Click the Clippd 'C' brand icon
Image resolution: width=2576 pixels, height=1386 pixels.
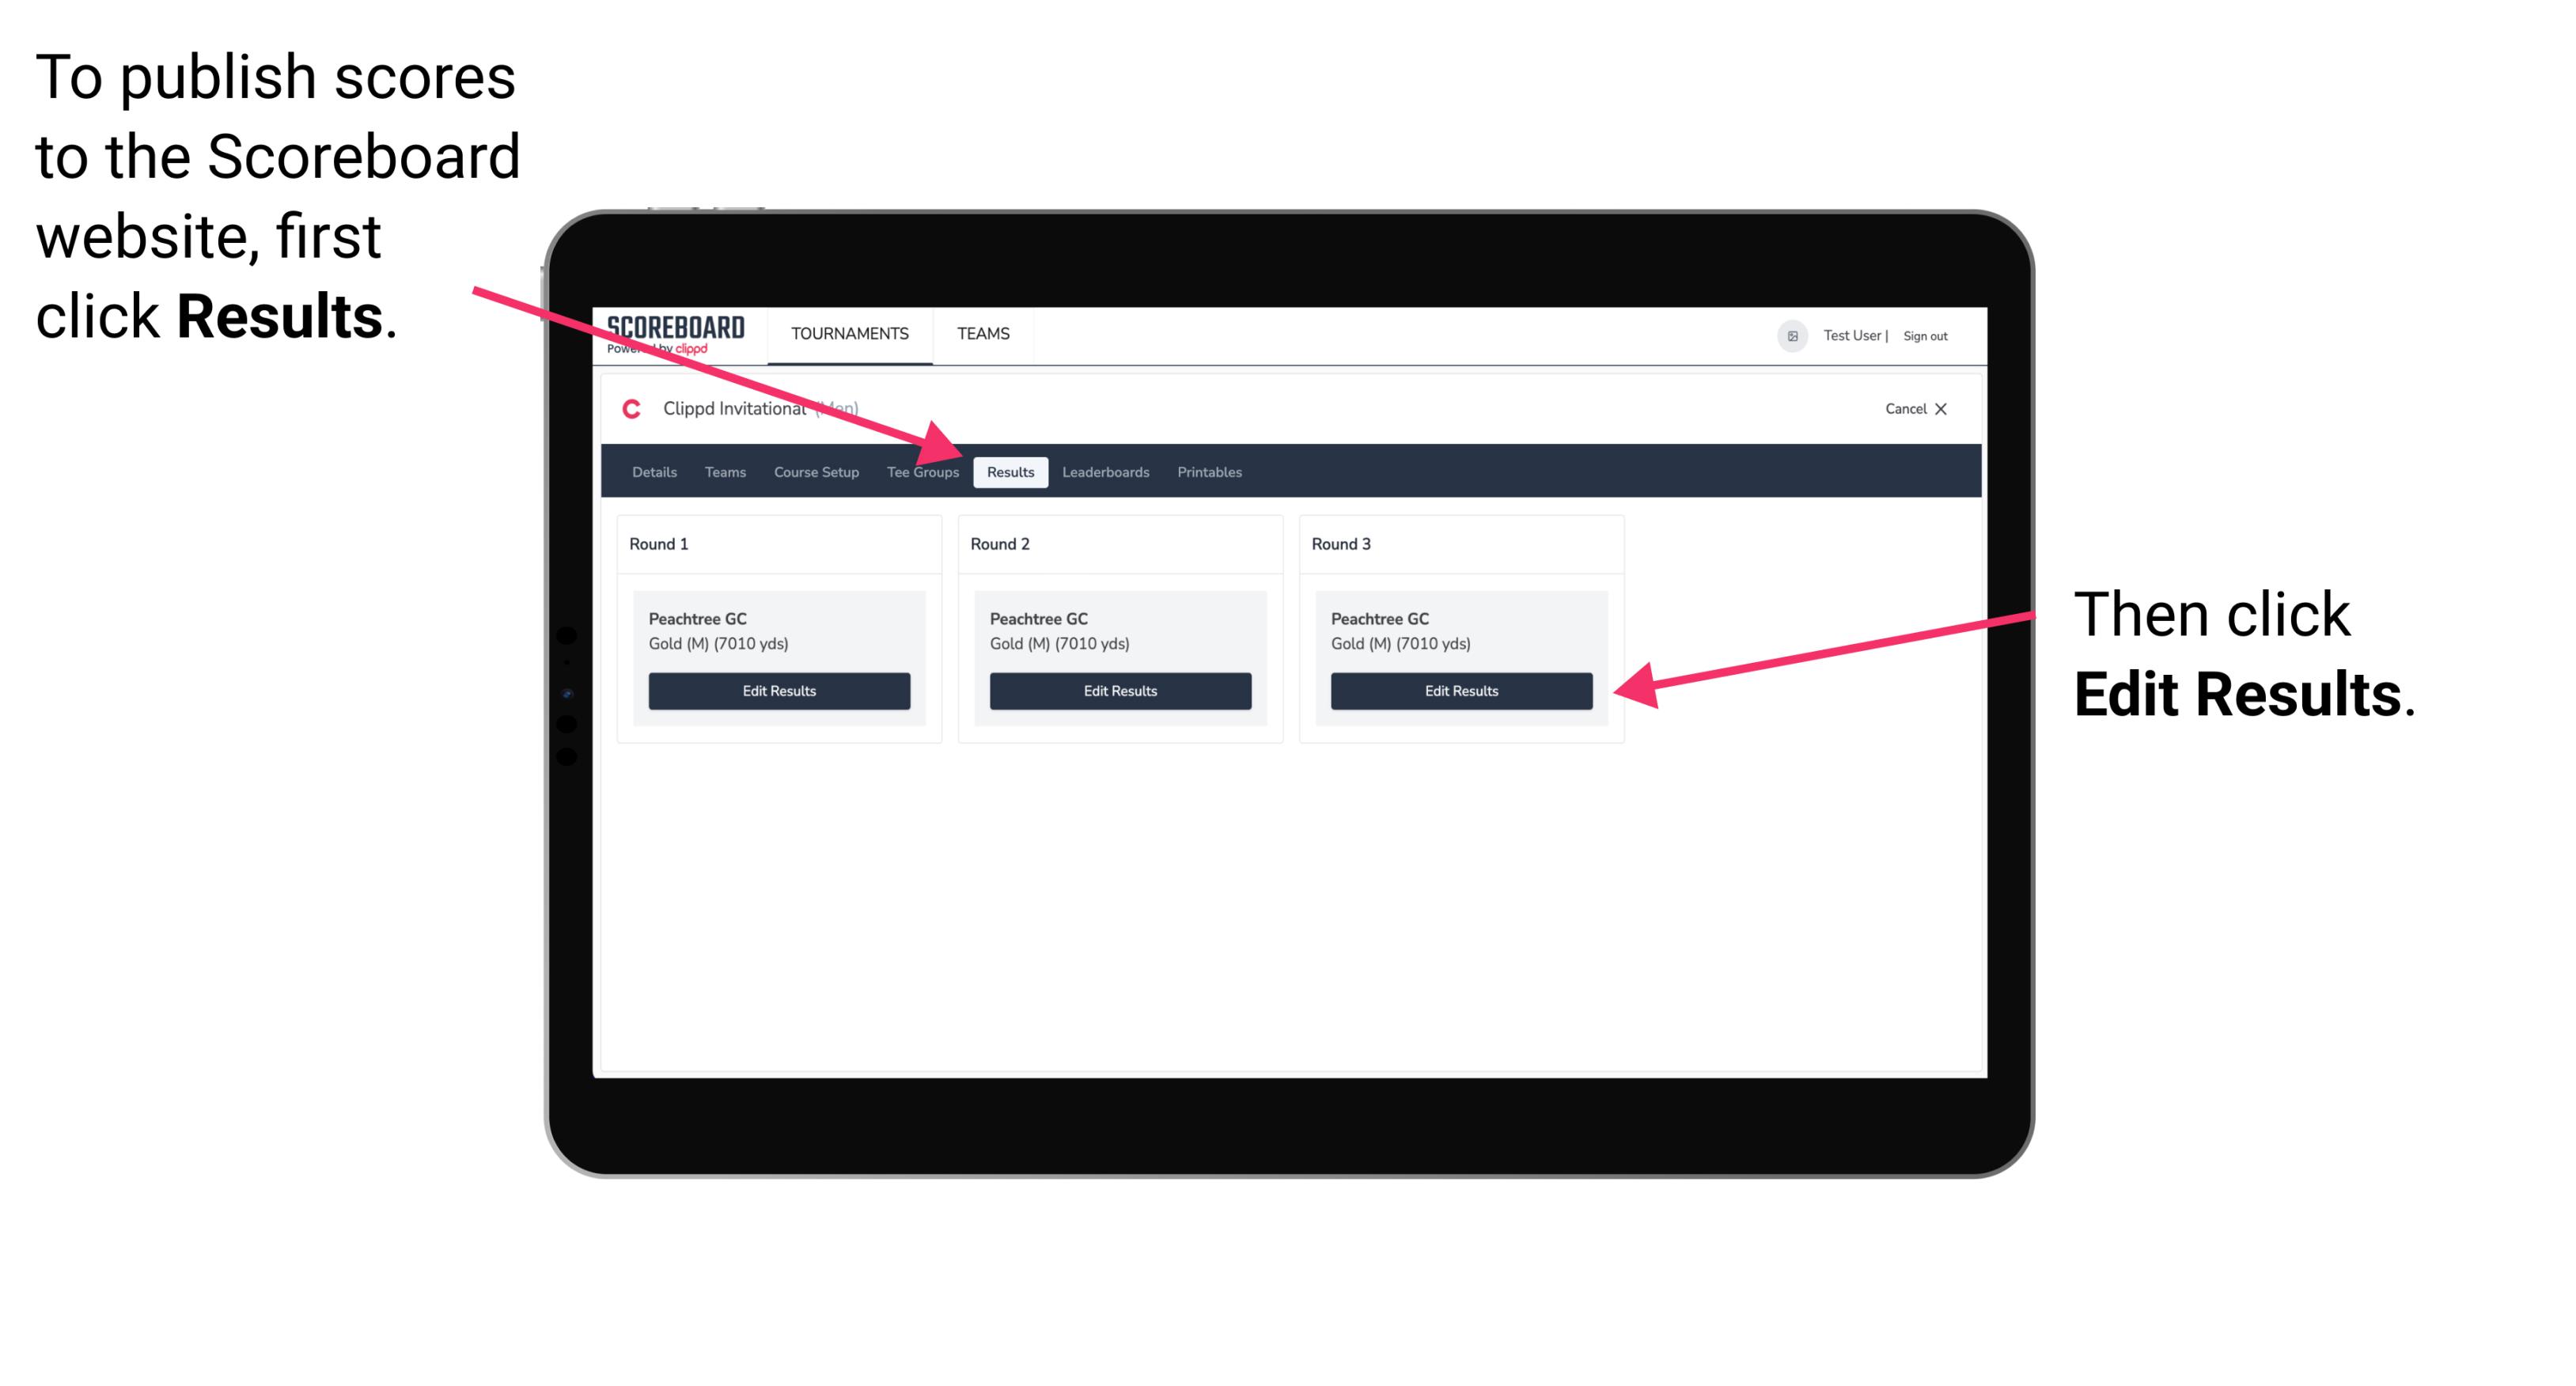[x=627, y=408]
